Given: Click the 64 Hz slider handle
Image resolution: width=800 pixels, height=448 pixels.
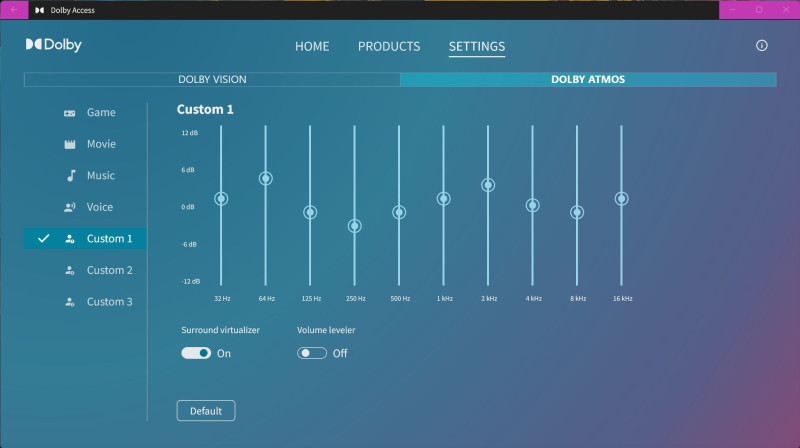Looking at the screenshot, I should 265,178.
